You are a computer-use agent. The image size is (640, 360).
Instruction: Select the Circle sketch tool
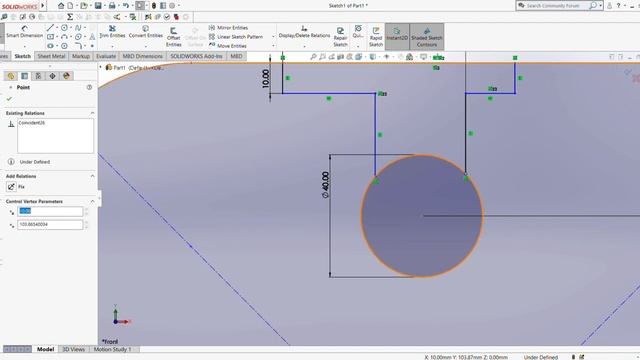(x=64, y=28)
